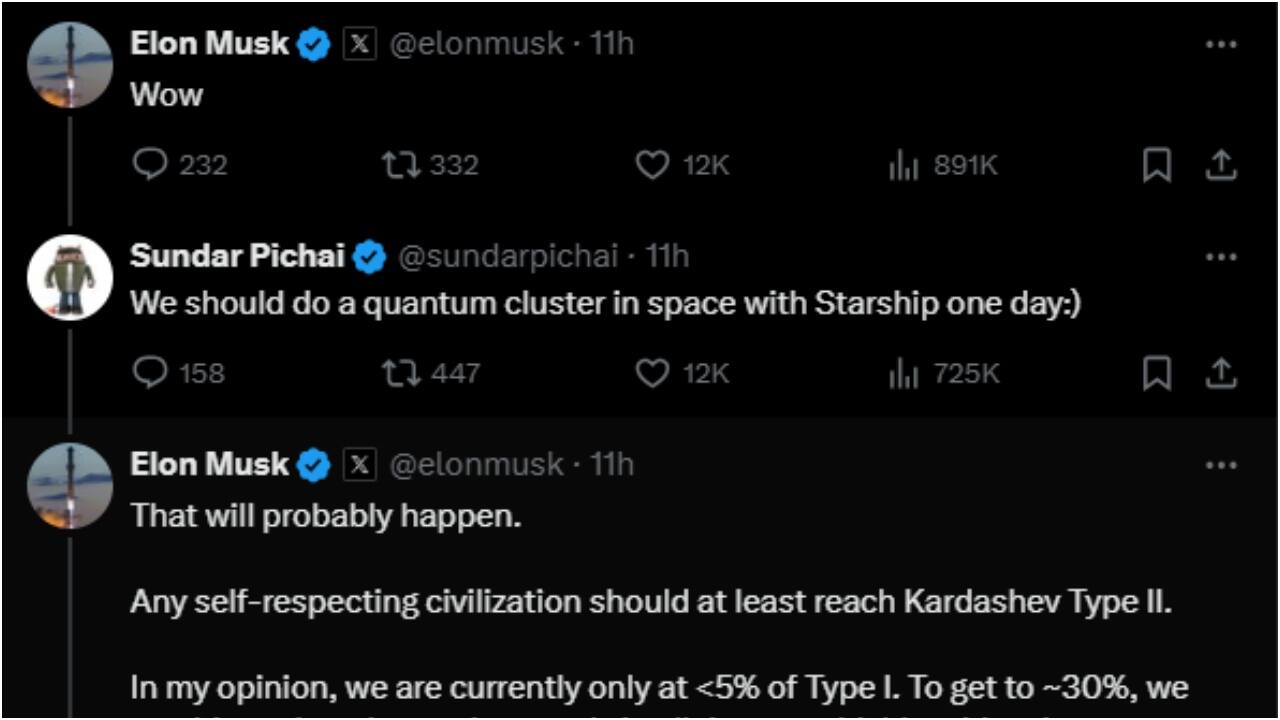Image resolution: width=1280 pixels, height=720 pixels.
Task: Open more options on Sundar Pichai's tweet
Action: pyautogui.click(x=1221, y=256)
